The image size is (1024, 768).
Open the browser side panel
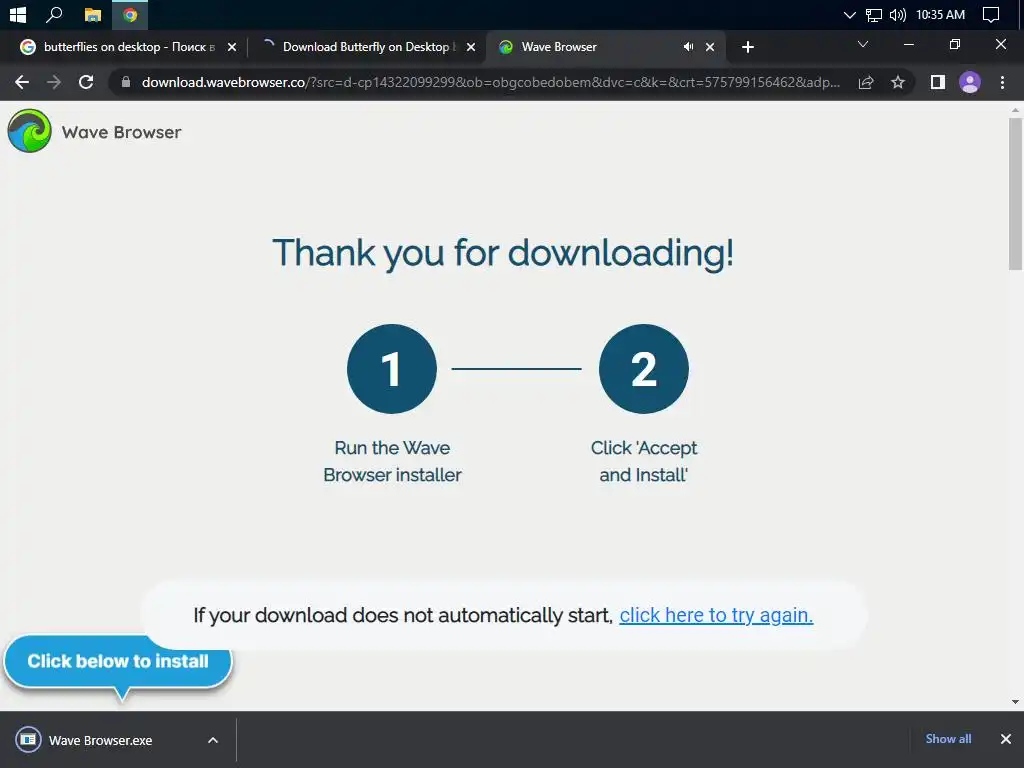(938, 82)
